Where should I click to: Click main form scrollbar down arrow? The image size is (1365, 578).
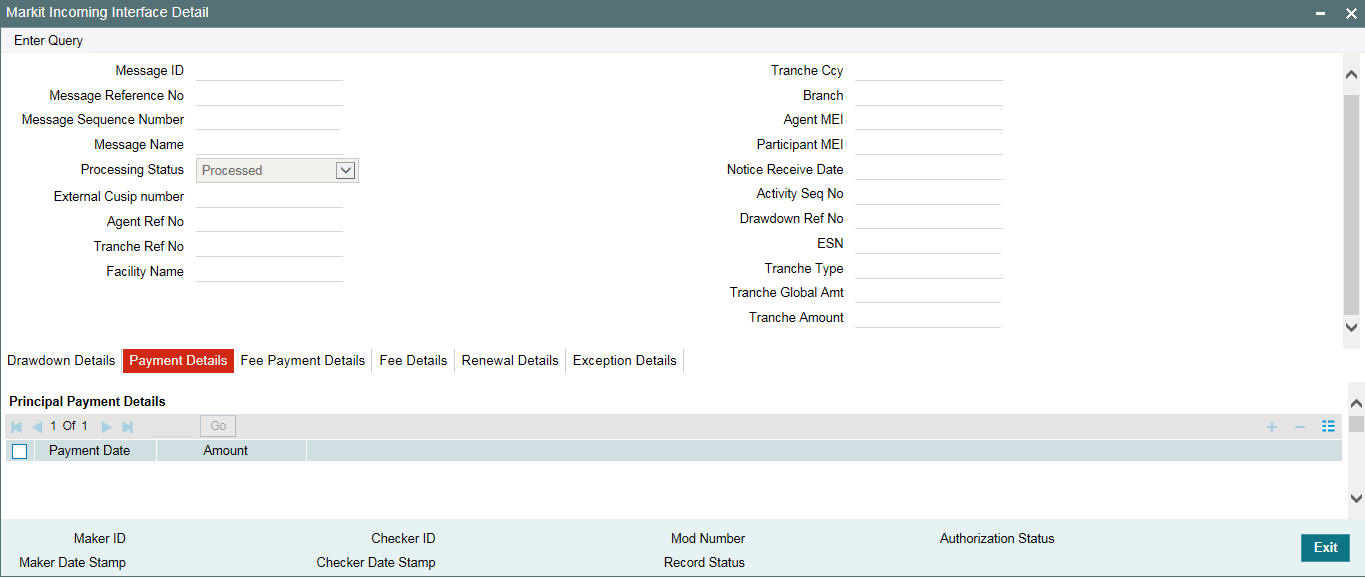(1352, 327)
